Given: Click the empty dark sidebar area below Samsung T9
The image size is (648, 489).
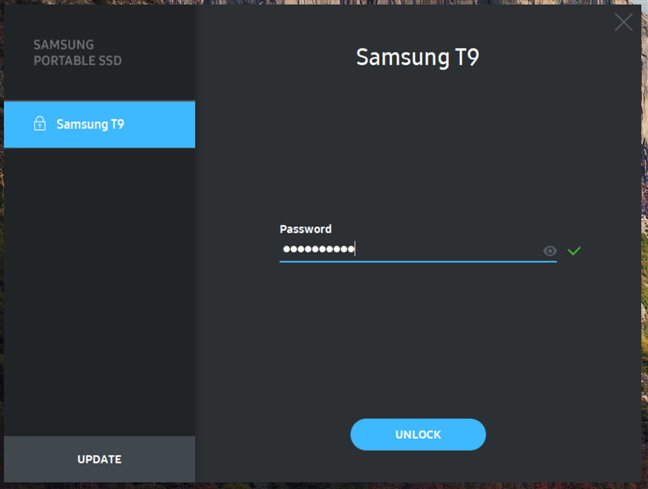Looking at the screenshot, I should (x=100, y=289).
